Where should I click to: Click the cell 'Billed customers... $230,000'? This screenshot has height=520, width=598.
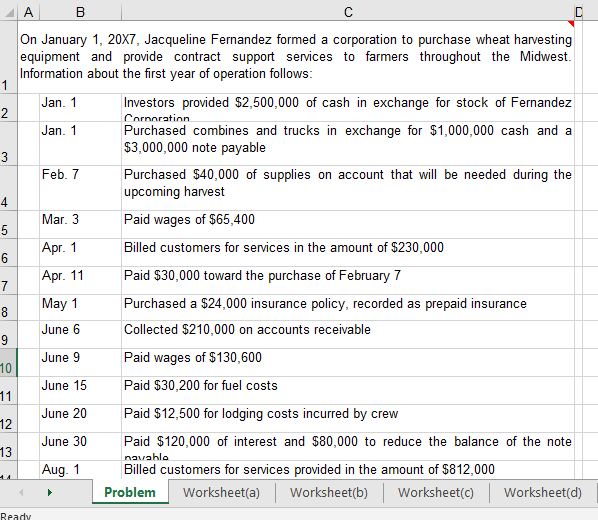click(x=348, y=253)
